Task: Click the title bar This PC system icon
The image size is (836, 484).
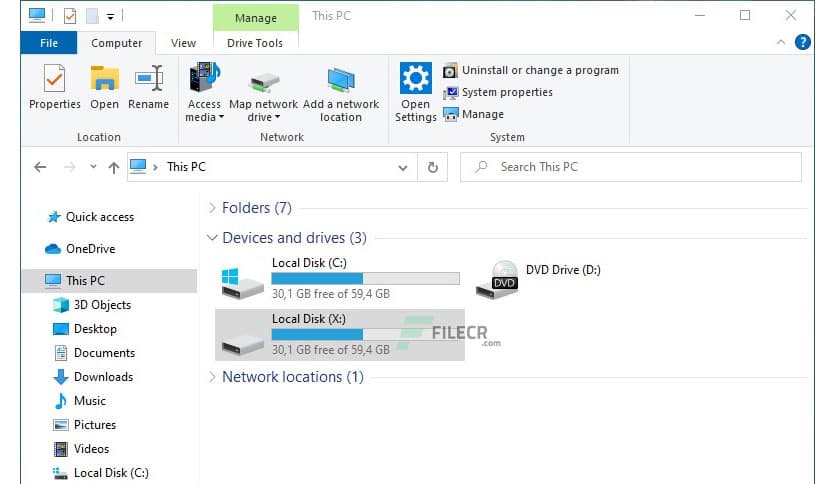Action: [x=37, y=15]
